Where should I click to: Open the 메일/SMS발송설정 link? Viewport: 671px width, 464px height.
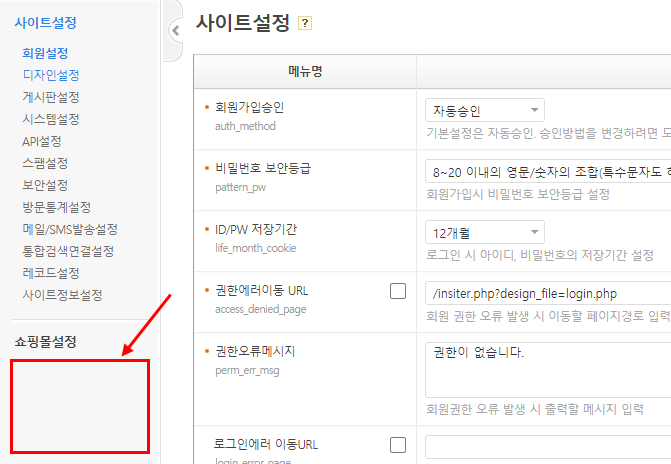[x=70, y=229]
